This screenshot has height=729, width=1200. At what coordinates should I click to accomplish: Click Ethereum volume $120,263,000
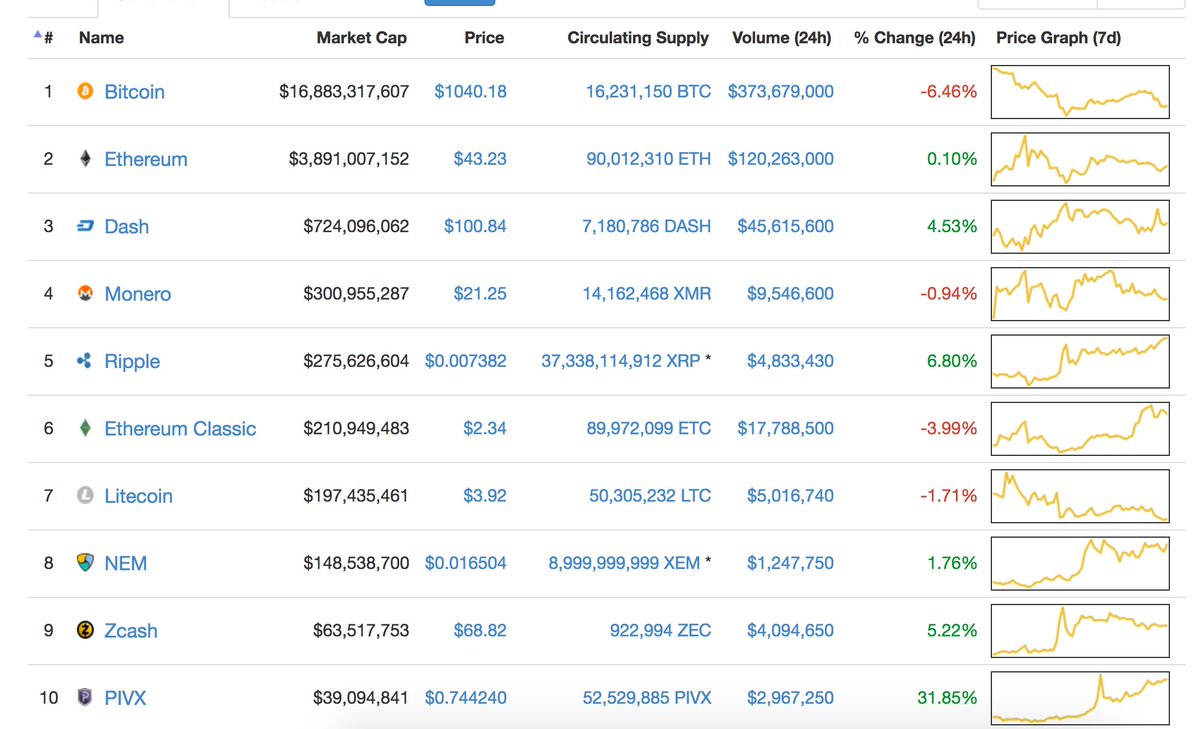click(x=780, y=159)
